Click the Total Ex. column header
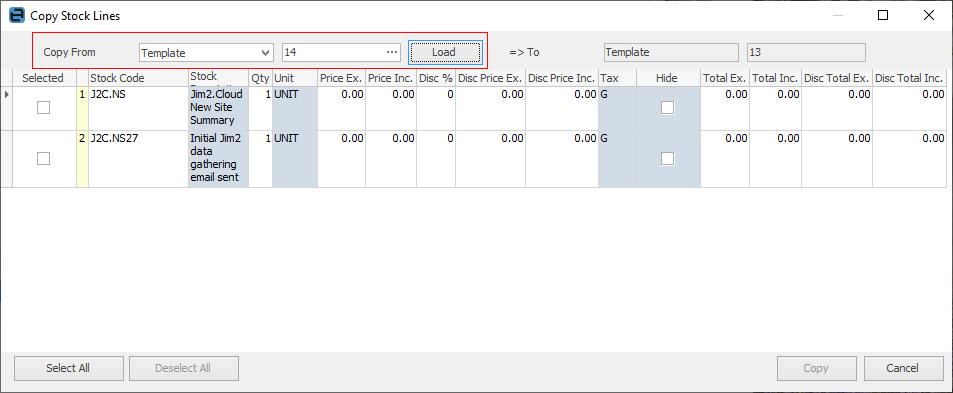 [725, 78]
